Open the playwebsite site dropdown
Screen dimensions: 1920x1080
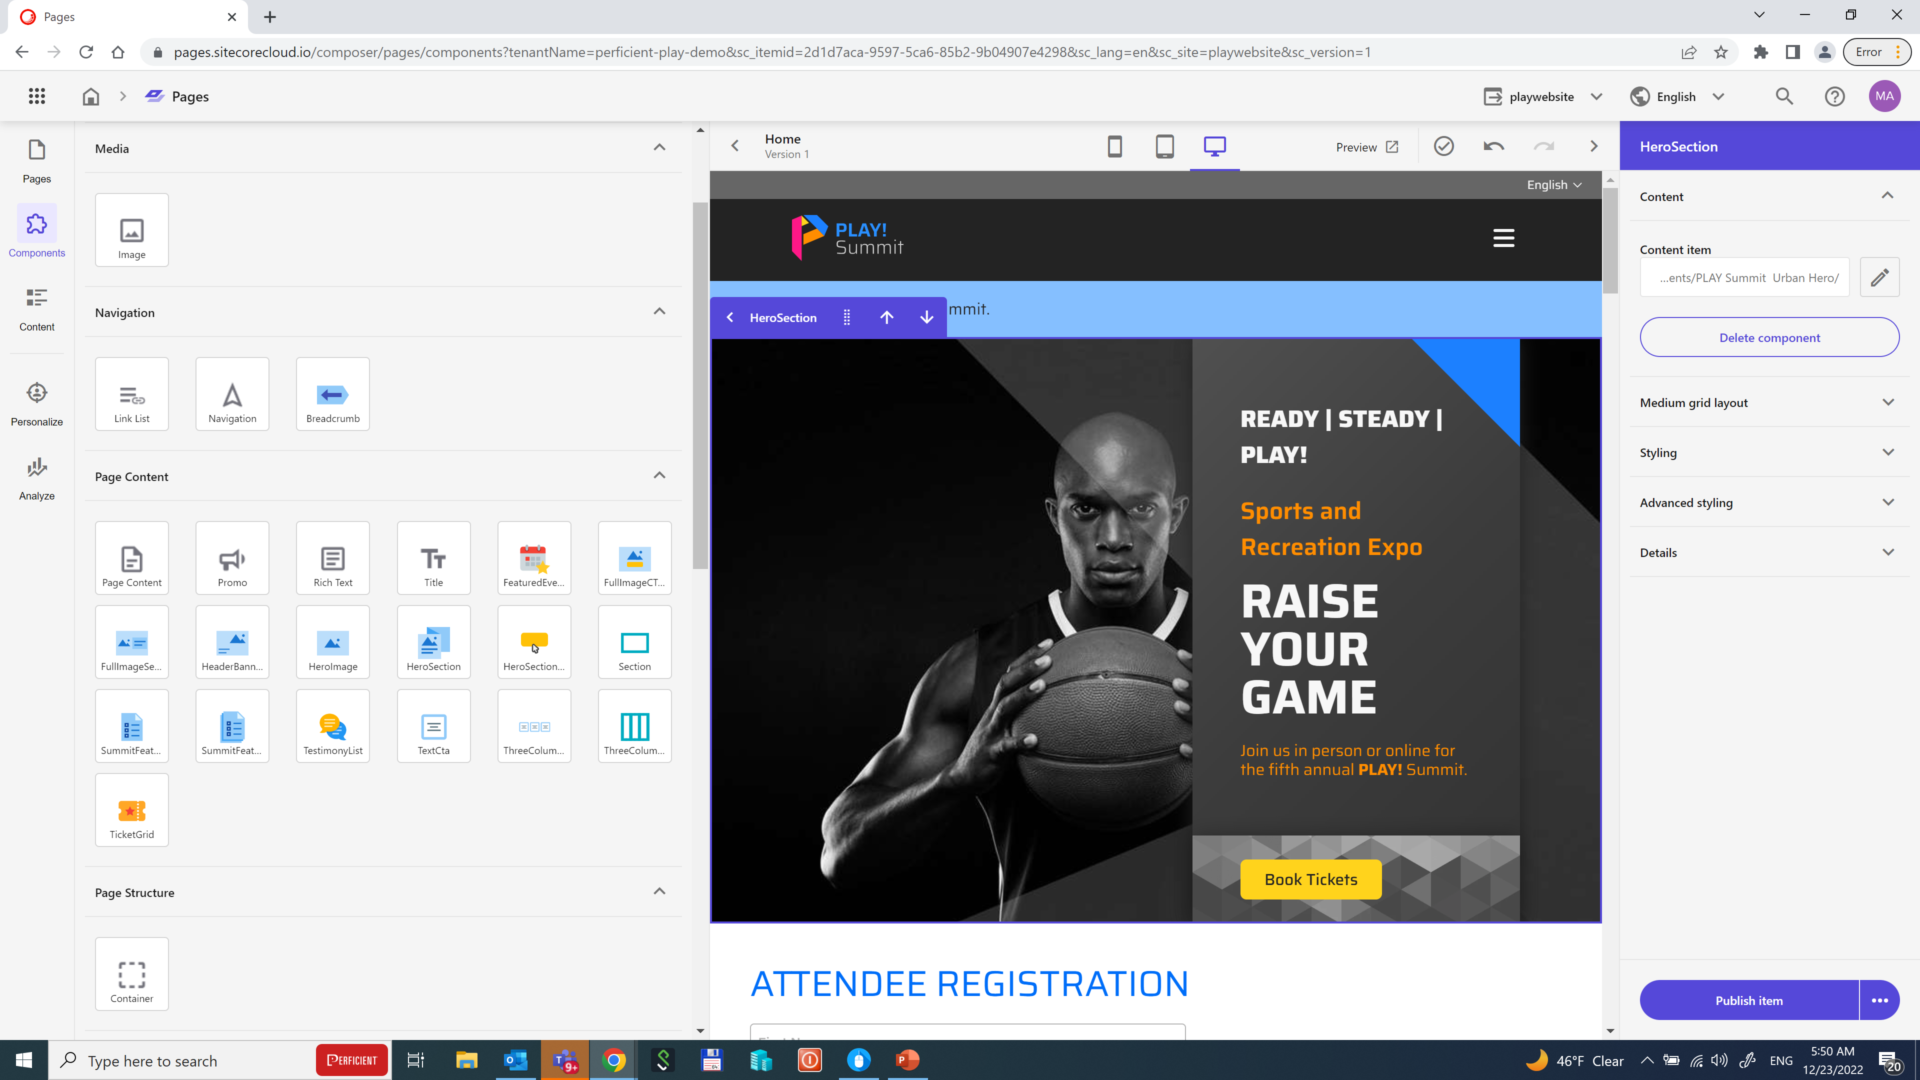coord(1543,97)
